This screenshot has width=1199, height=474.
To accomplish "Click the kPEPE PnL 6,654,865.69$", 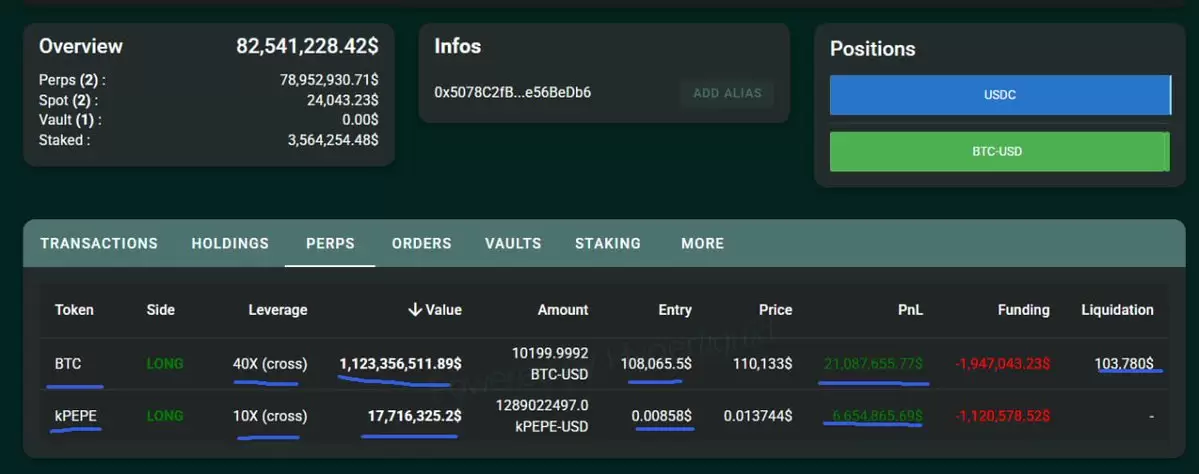I will tap(877, 417).
